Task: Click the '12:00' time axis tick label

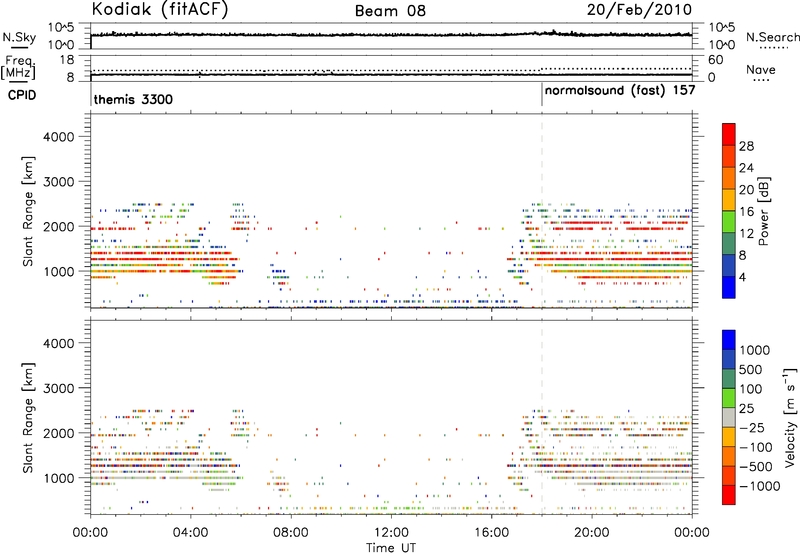Action: [391, 533]
